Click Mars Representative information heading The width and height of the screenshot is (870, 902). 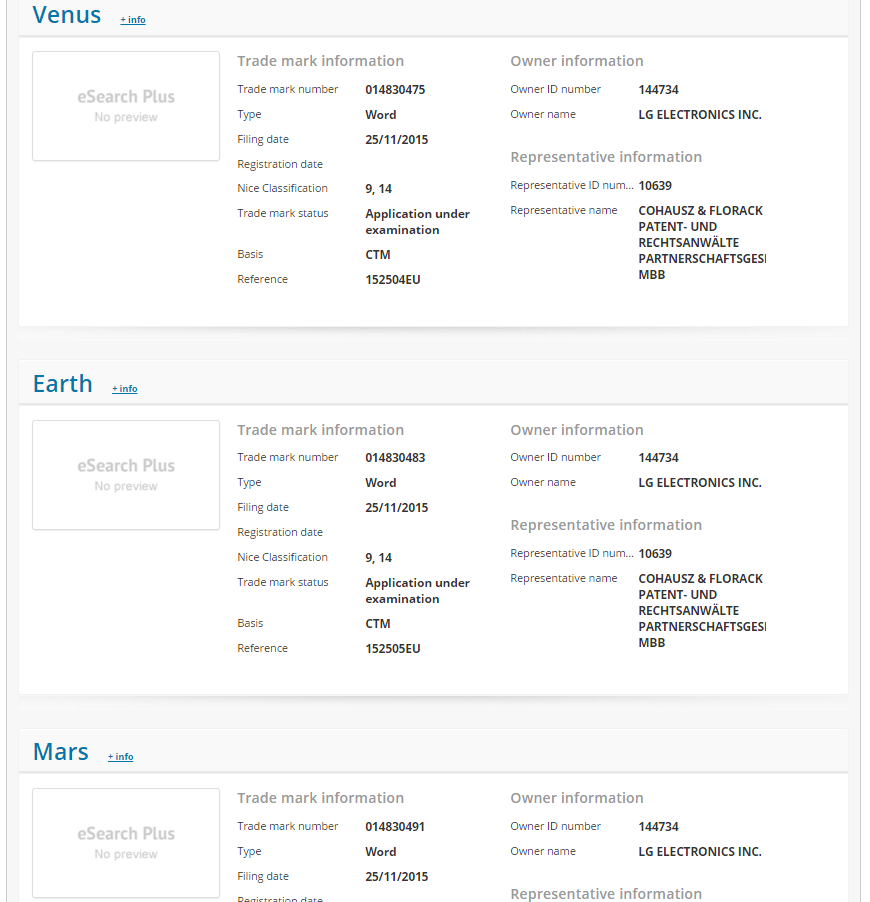[x=606, y=894]
